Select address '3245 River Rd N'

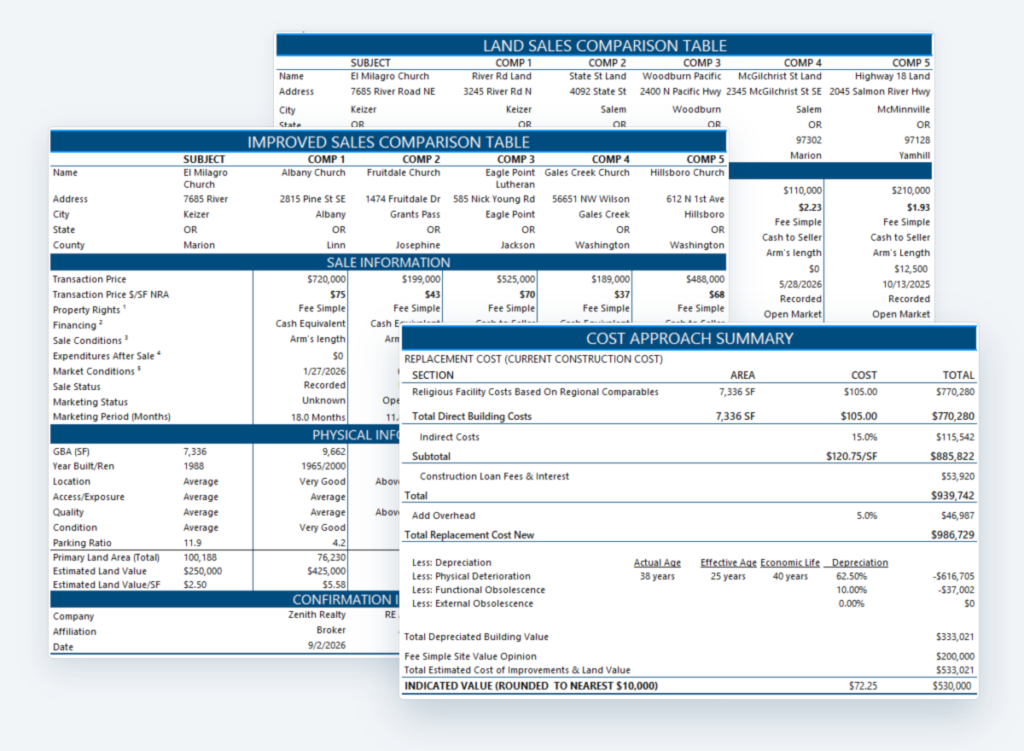[497, 91]
